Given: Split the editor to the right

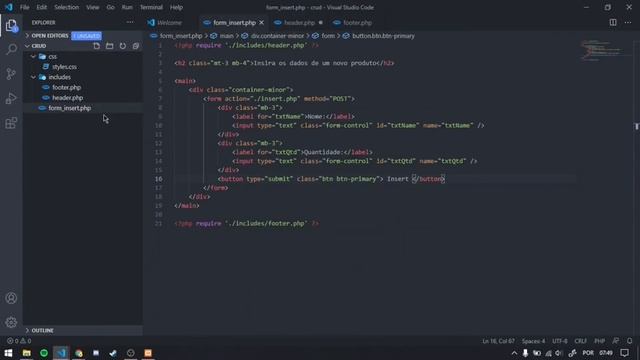Looking at the screenshot, I should pyautogui.click(x=613, y=22).
